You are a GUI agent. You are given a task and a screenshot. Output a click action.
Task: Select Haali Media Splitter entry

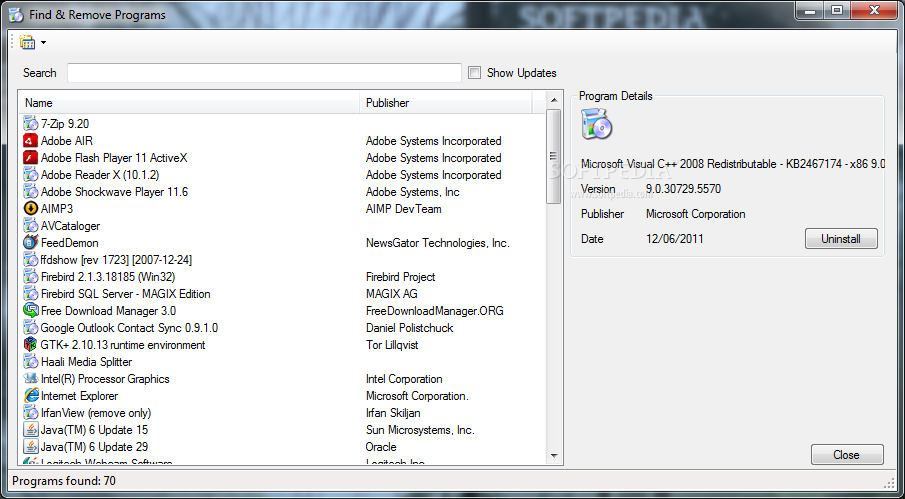pos(87,362)
